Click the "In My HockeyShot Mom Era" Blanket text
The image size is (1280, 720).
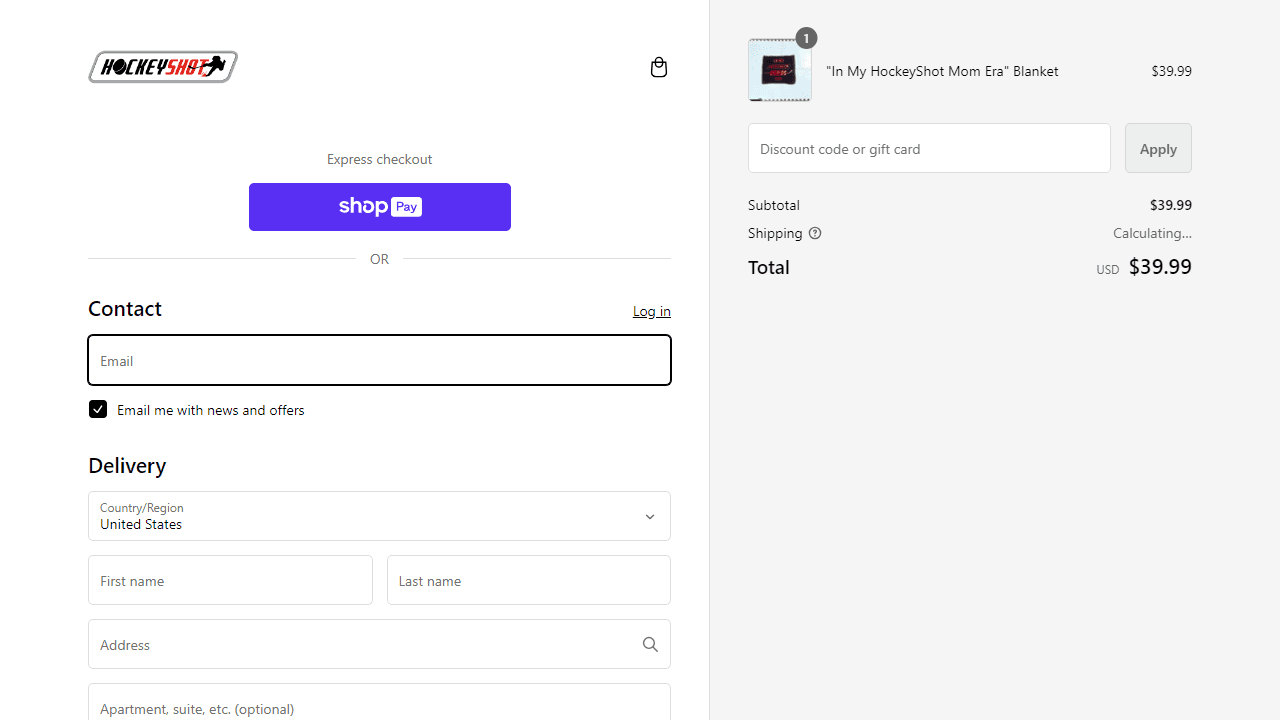942,71
